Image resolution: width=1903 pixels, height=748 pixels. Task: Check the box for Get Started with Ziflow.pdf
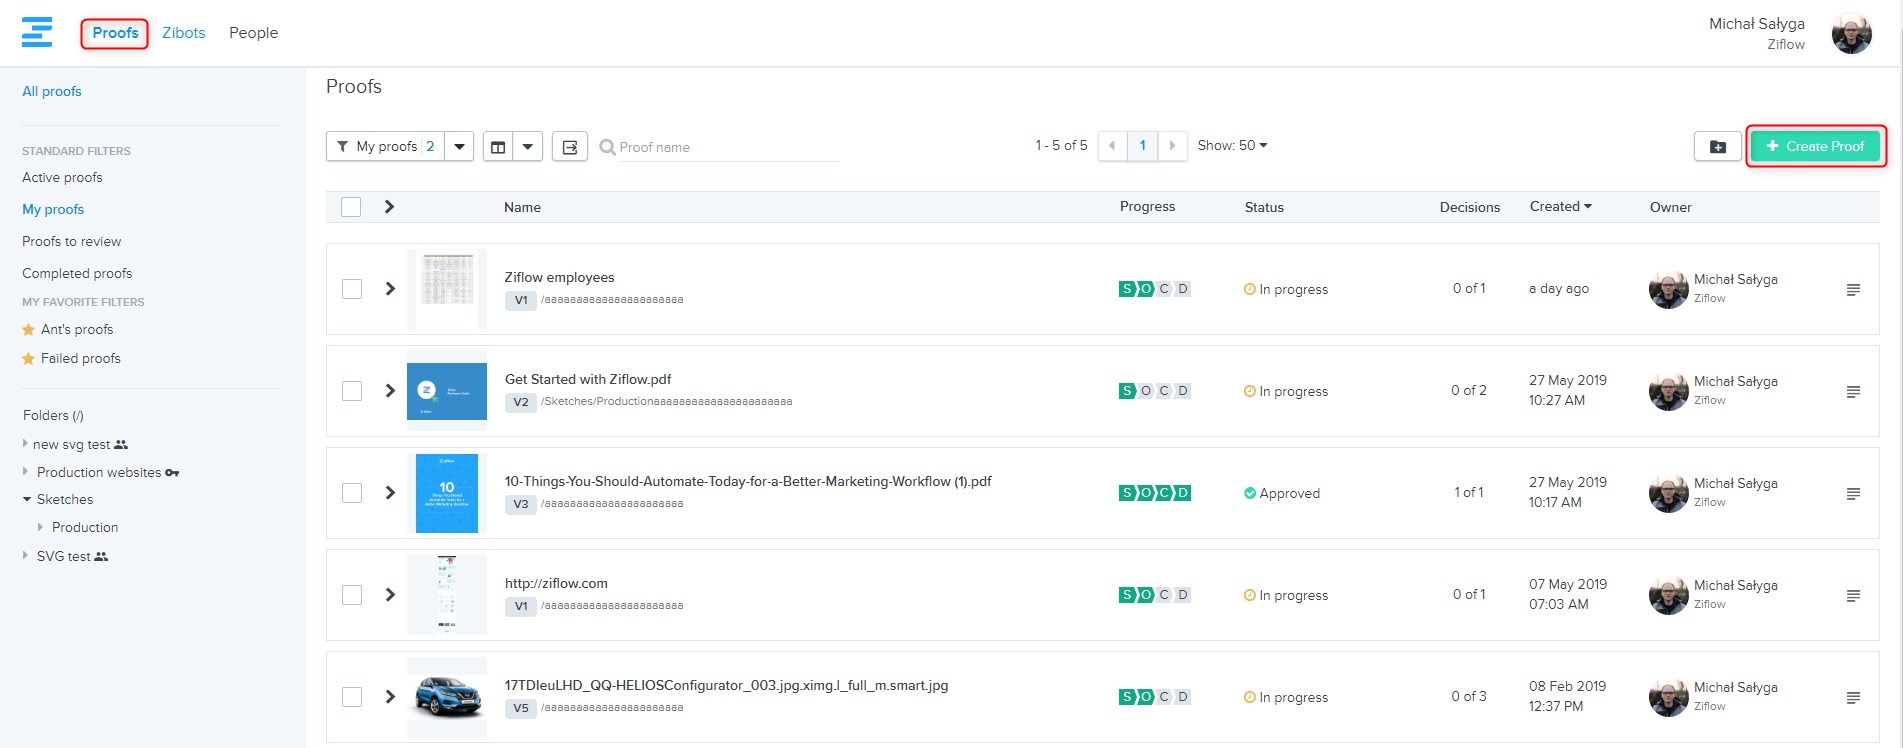click(352, 391)
